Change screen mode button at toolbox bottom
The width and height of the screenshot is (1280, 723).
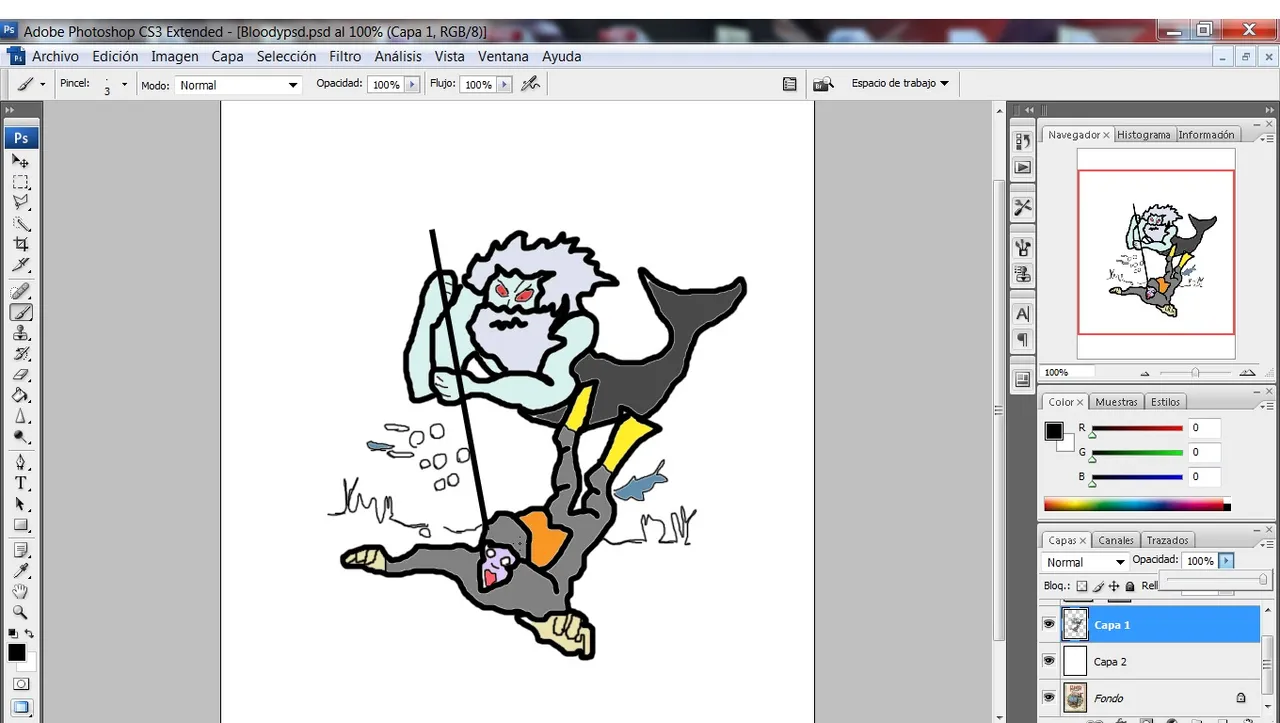click(21, 708)
